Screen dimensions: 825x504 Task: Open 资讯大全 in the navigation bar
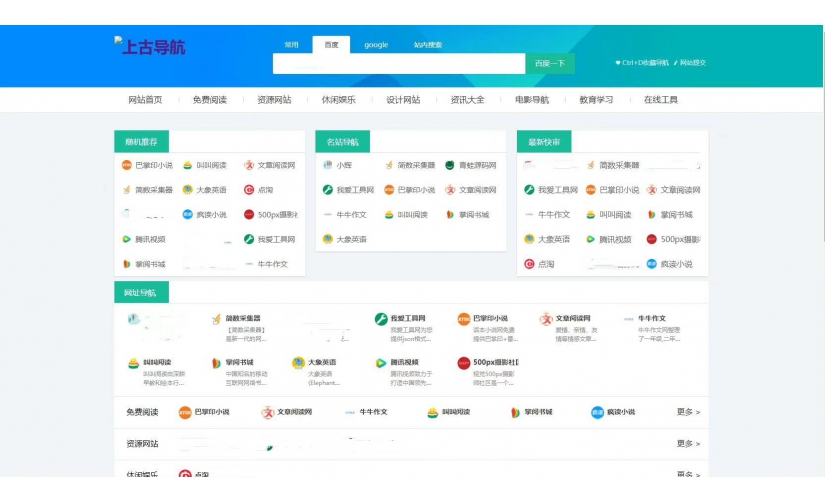click(467, 99)
